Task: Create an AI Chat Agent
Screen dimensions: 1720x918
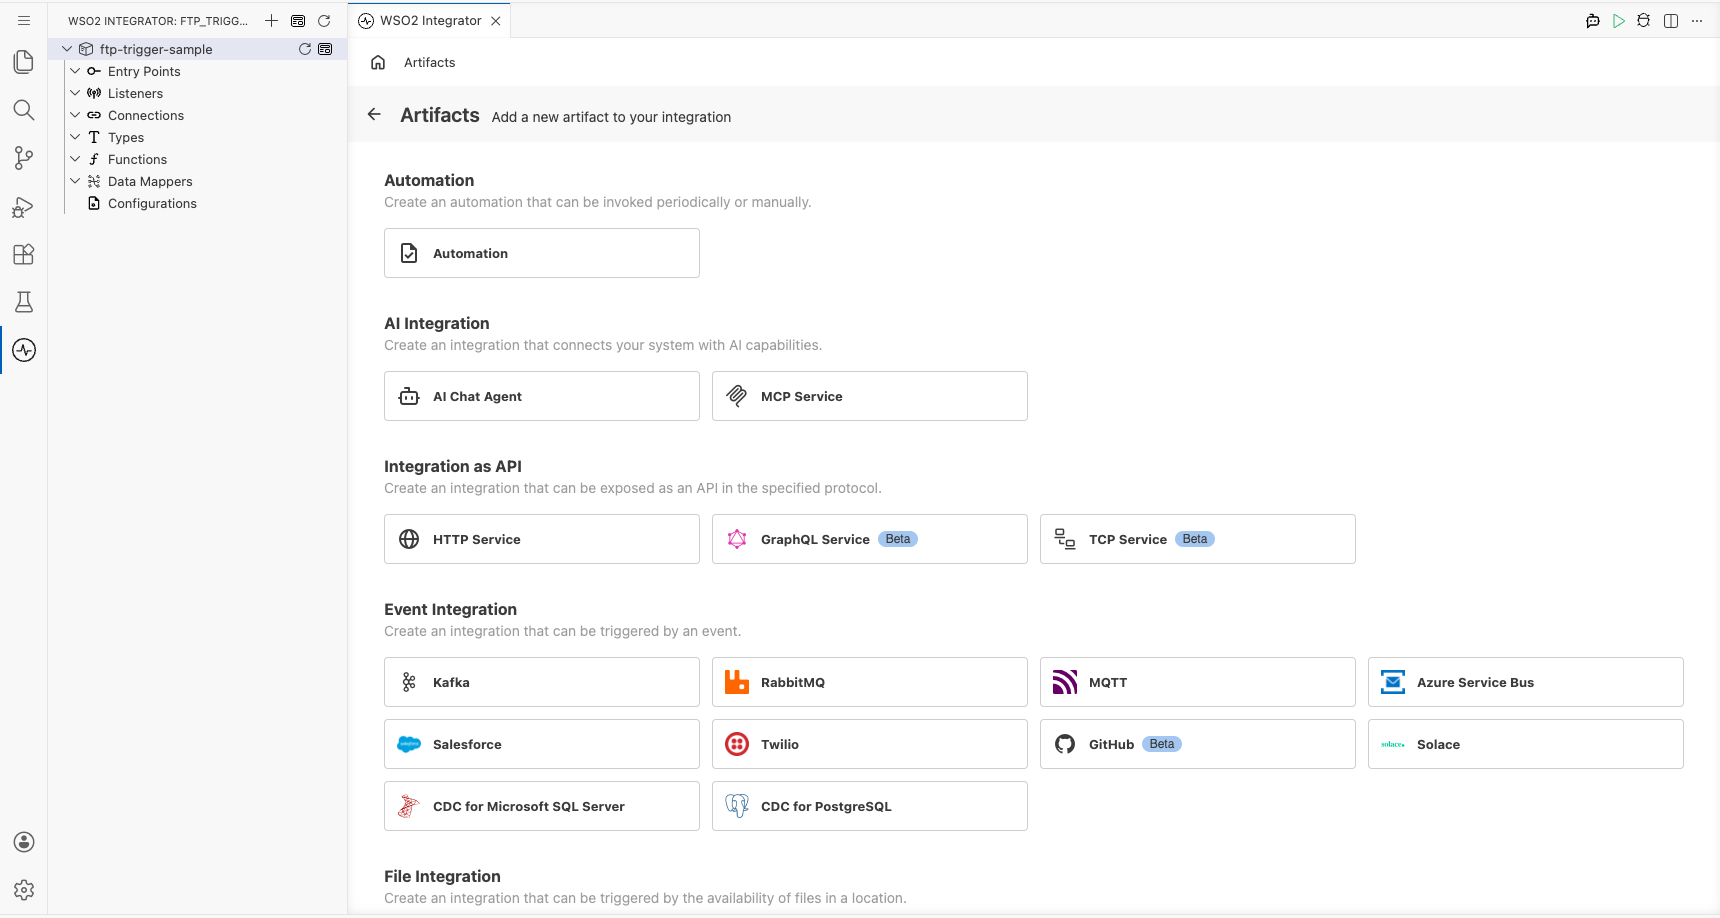Action: pos(542,396)
